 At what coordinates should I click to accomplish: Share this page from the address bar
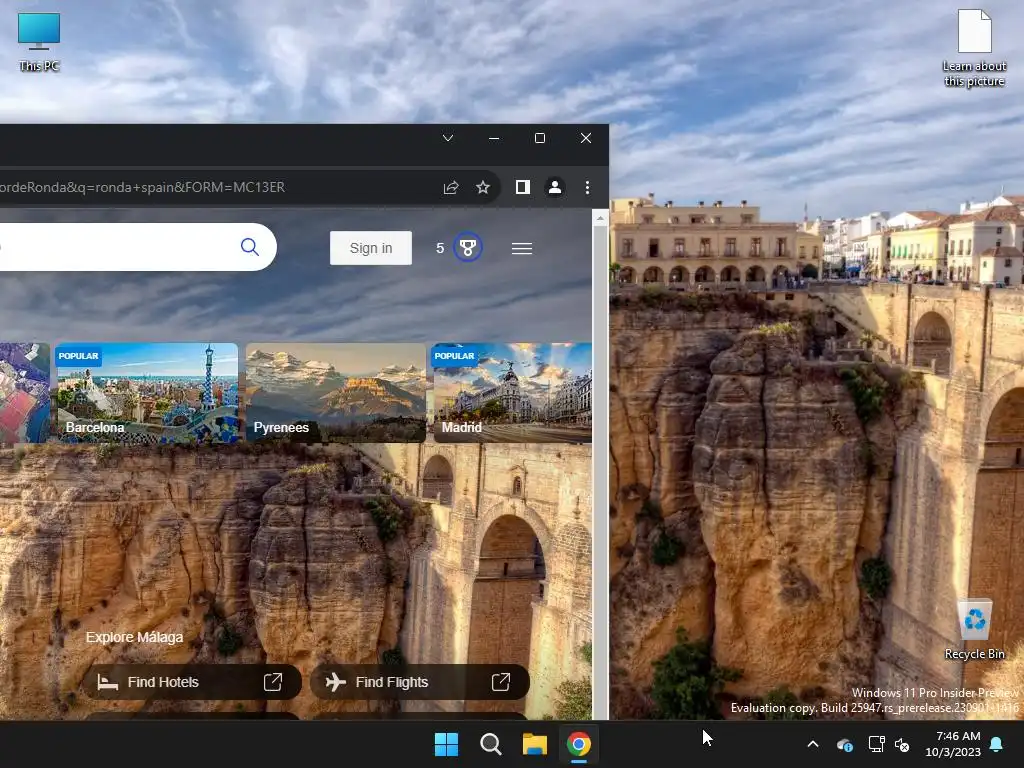coord(451,187)
